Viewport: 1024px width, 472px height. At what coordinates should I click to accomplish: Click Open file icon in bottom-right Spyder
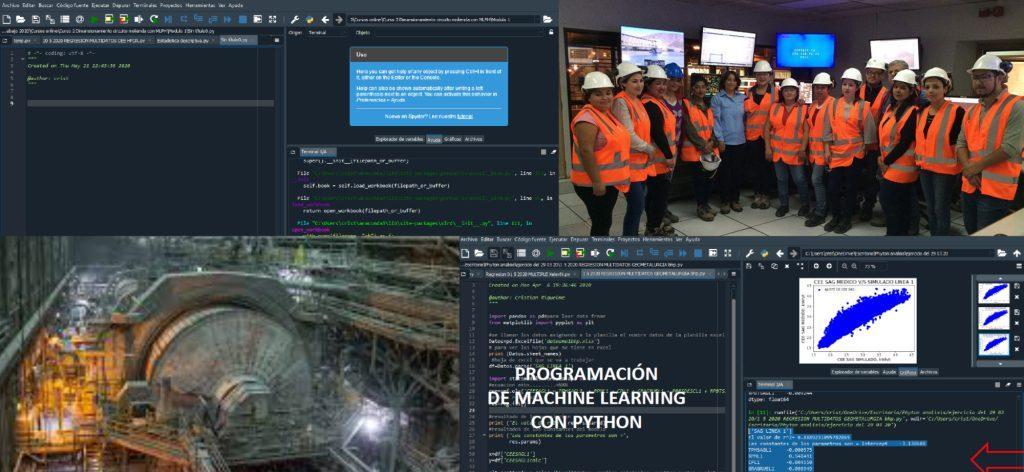click(x=479, y=253)
